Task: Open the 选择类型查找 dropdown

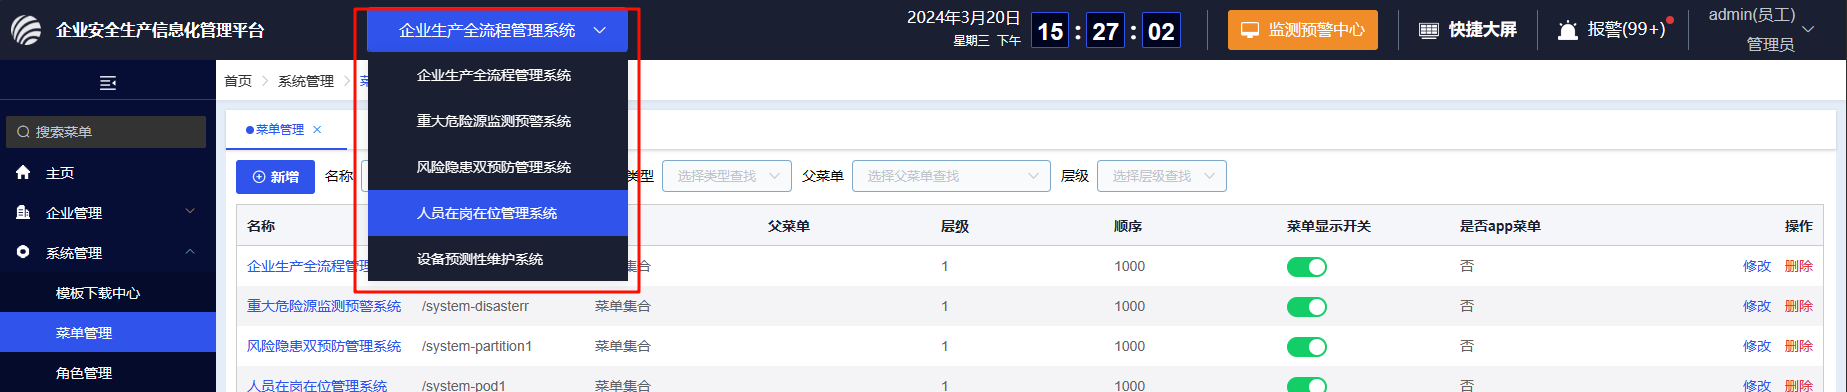Action: 727,176
